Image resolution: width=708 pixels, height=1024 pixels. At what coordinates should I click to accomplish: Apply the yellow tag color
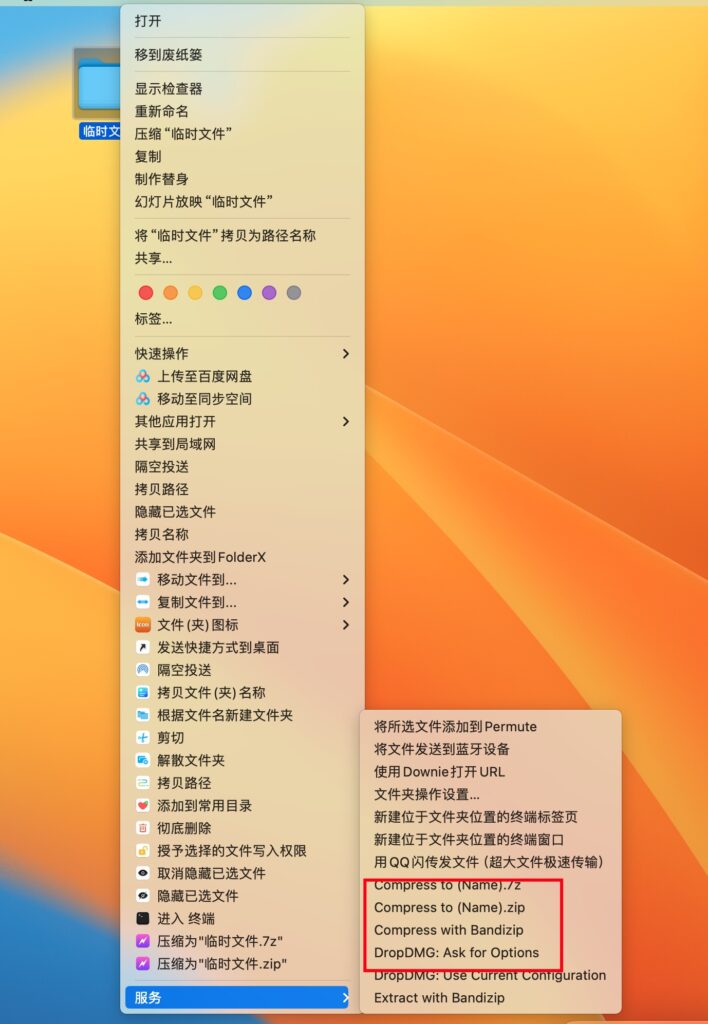point(195,293)
